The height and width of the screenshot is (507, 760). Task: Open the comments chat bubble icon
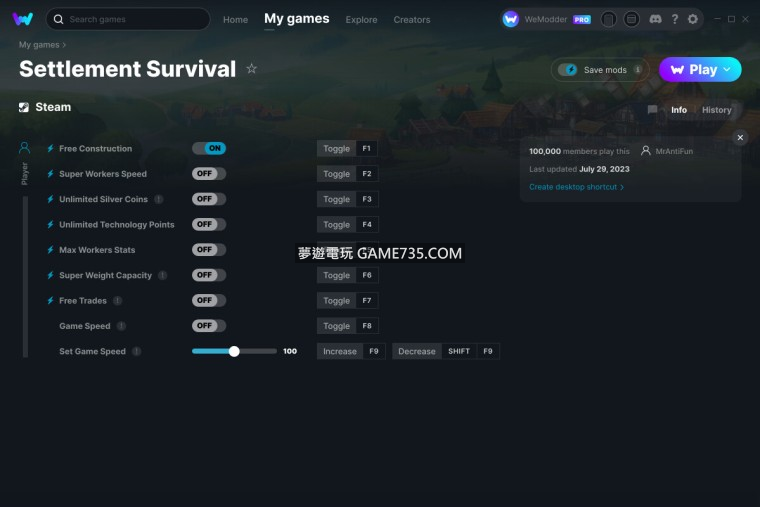(x=652, y=110)
